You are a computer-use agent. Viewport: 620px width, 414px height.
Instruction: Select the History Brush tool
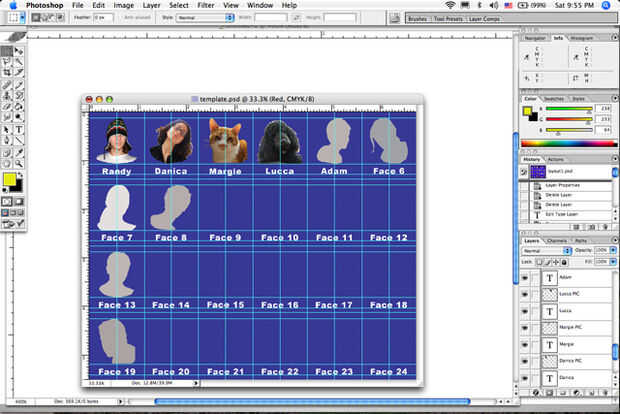tap(19, 95)
